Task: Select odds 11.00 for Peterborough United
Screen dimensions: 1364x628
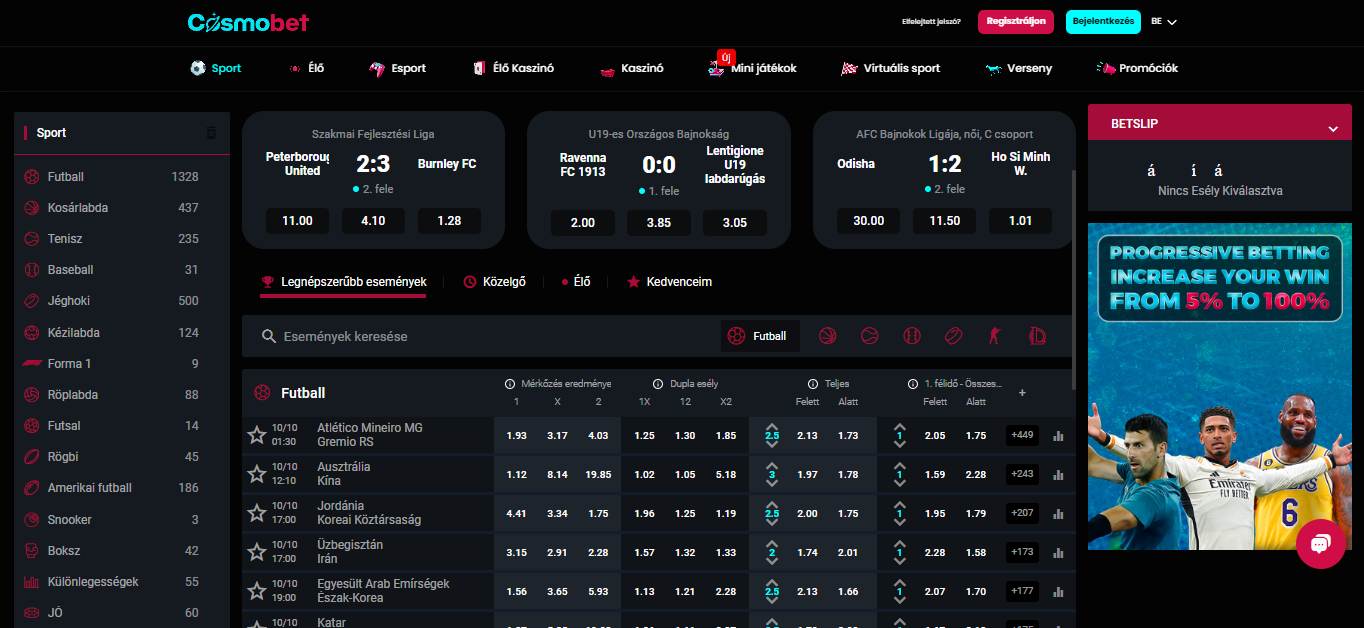Action: pyautogui.click(x=297, y=221)
